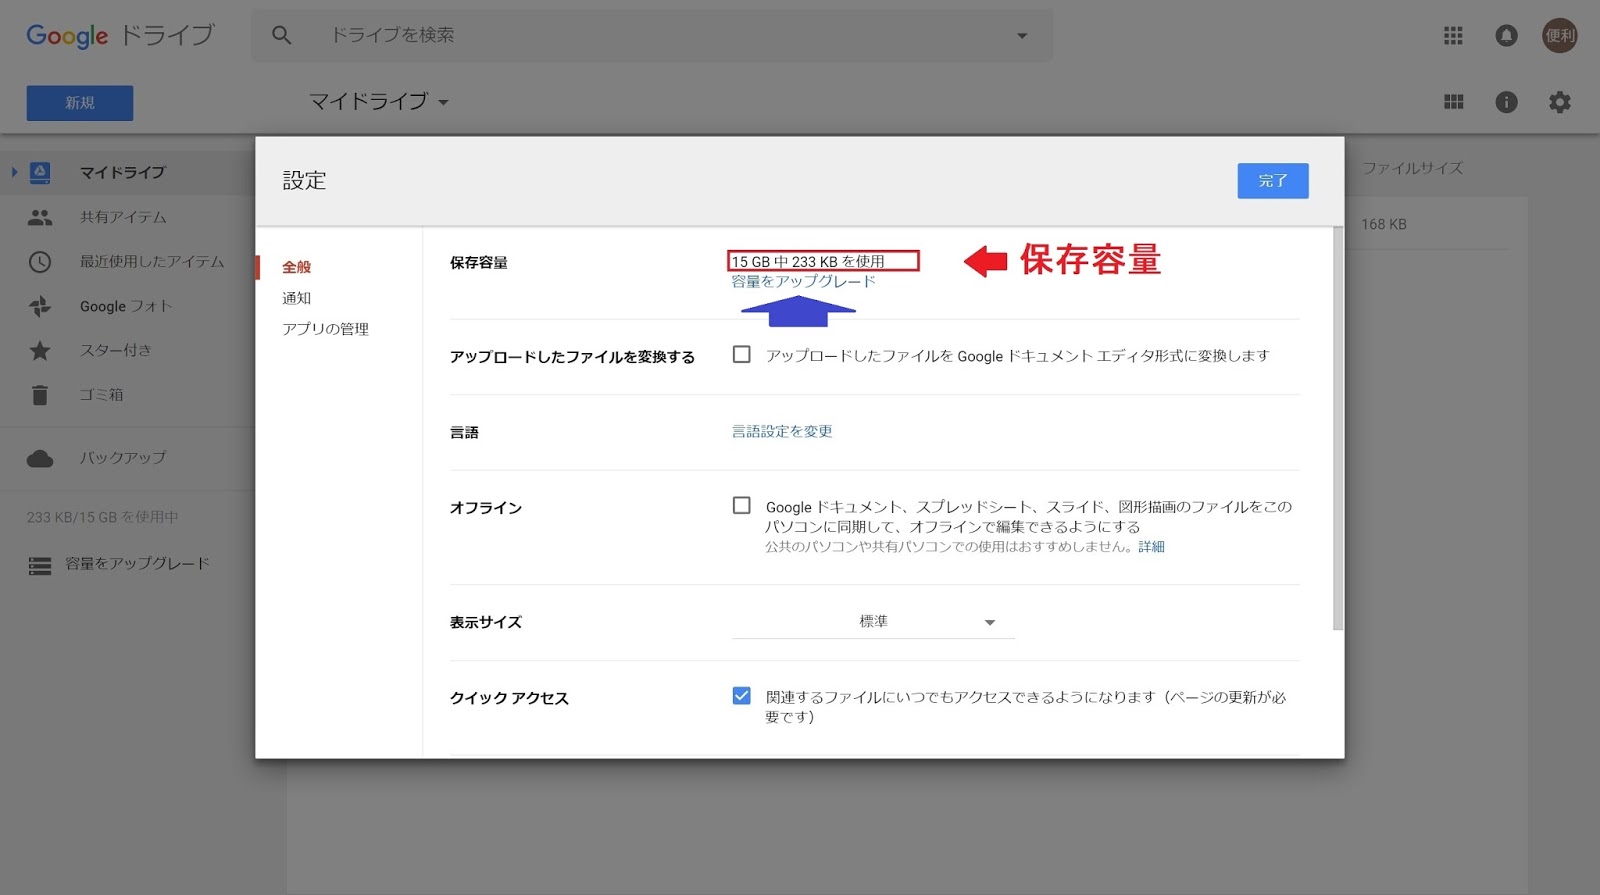Show details info icon
1600x895 pixels.
[1506, 102]
